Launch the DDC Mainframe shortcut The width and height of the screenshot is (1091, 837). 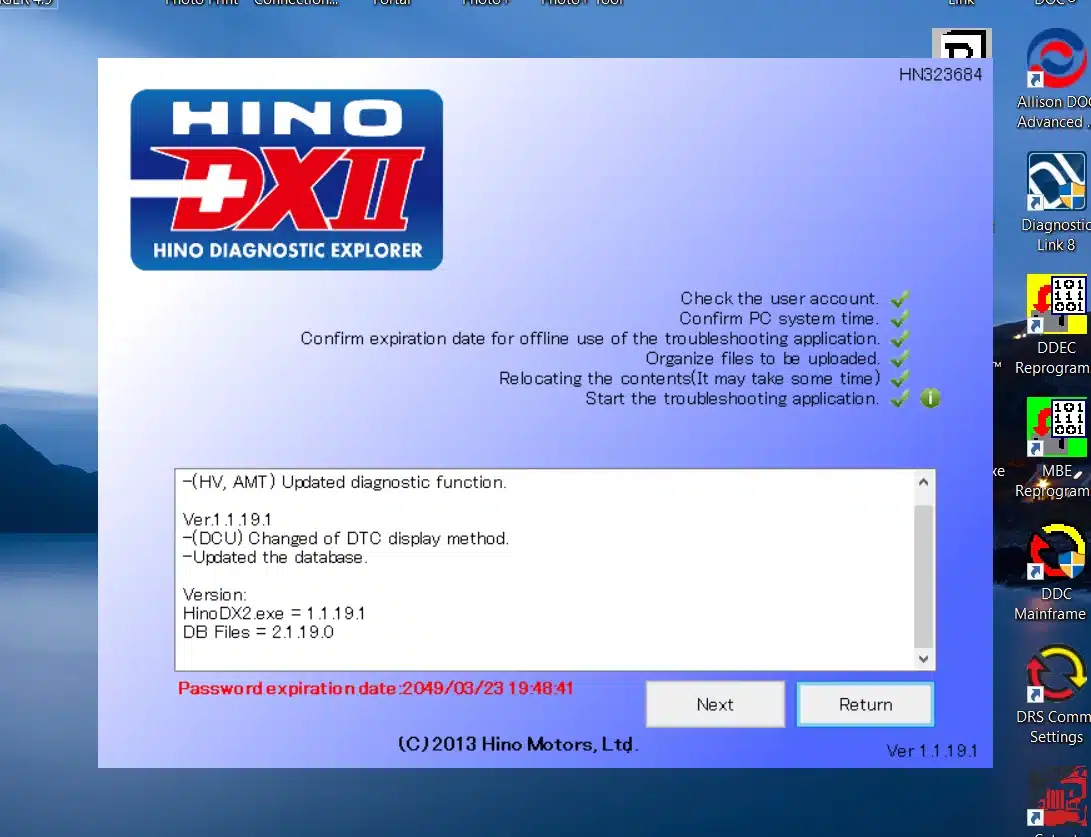[x=1056, y=553]
